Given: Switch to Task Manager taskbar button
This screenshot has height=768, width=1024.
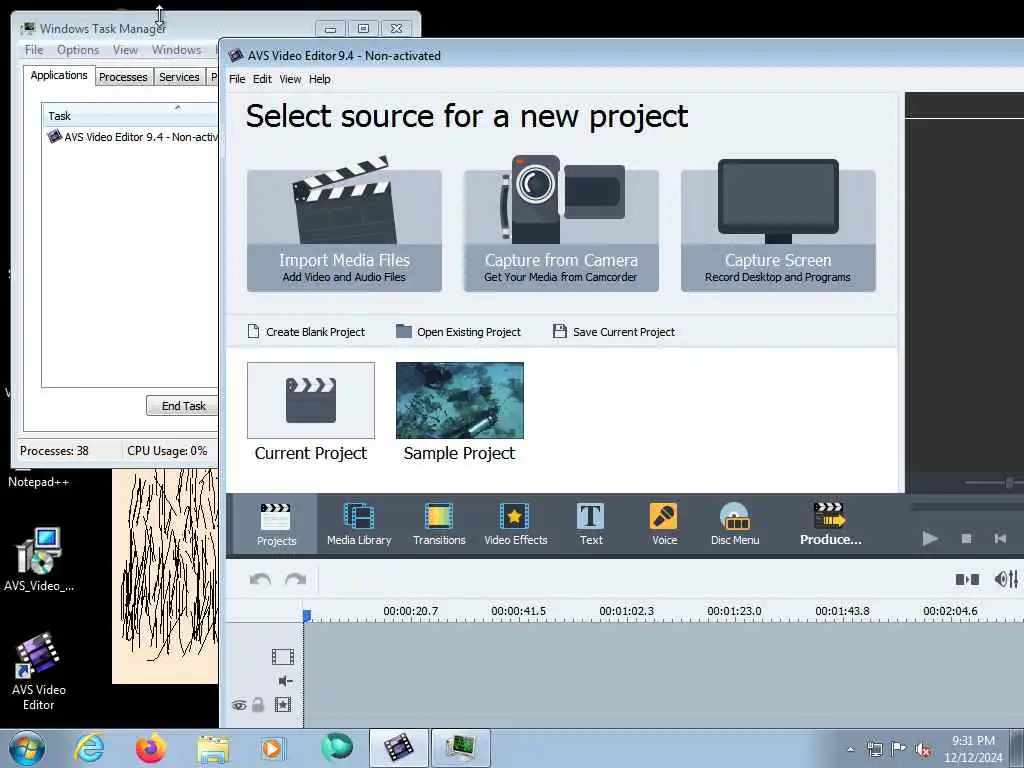Looking at the screenshot, I should coord(460,748).
